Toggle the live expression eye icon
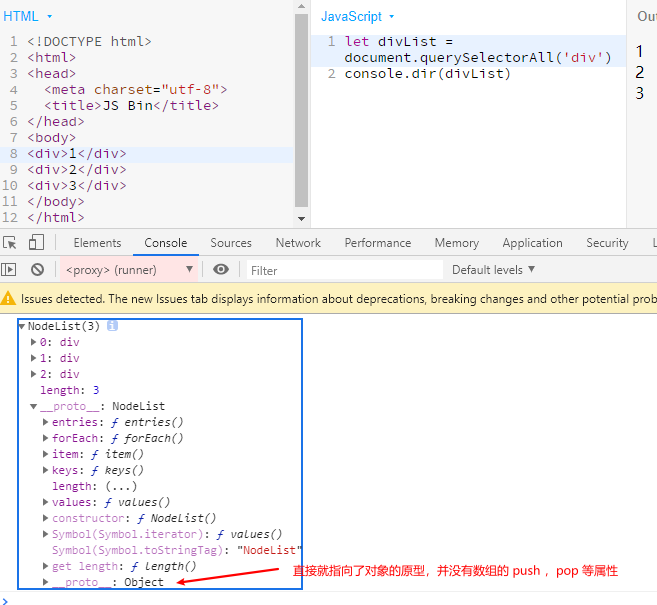The image size is (657, 605). (221, 269)
